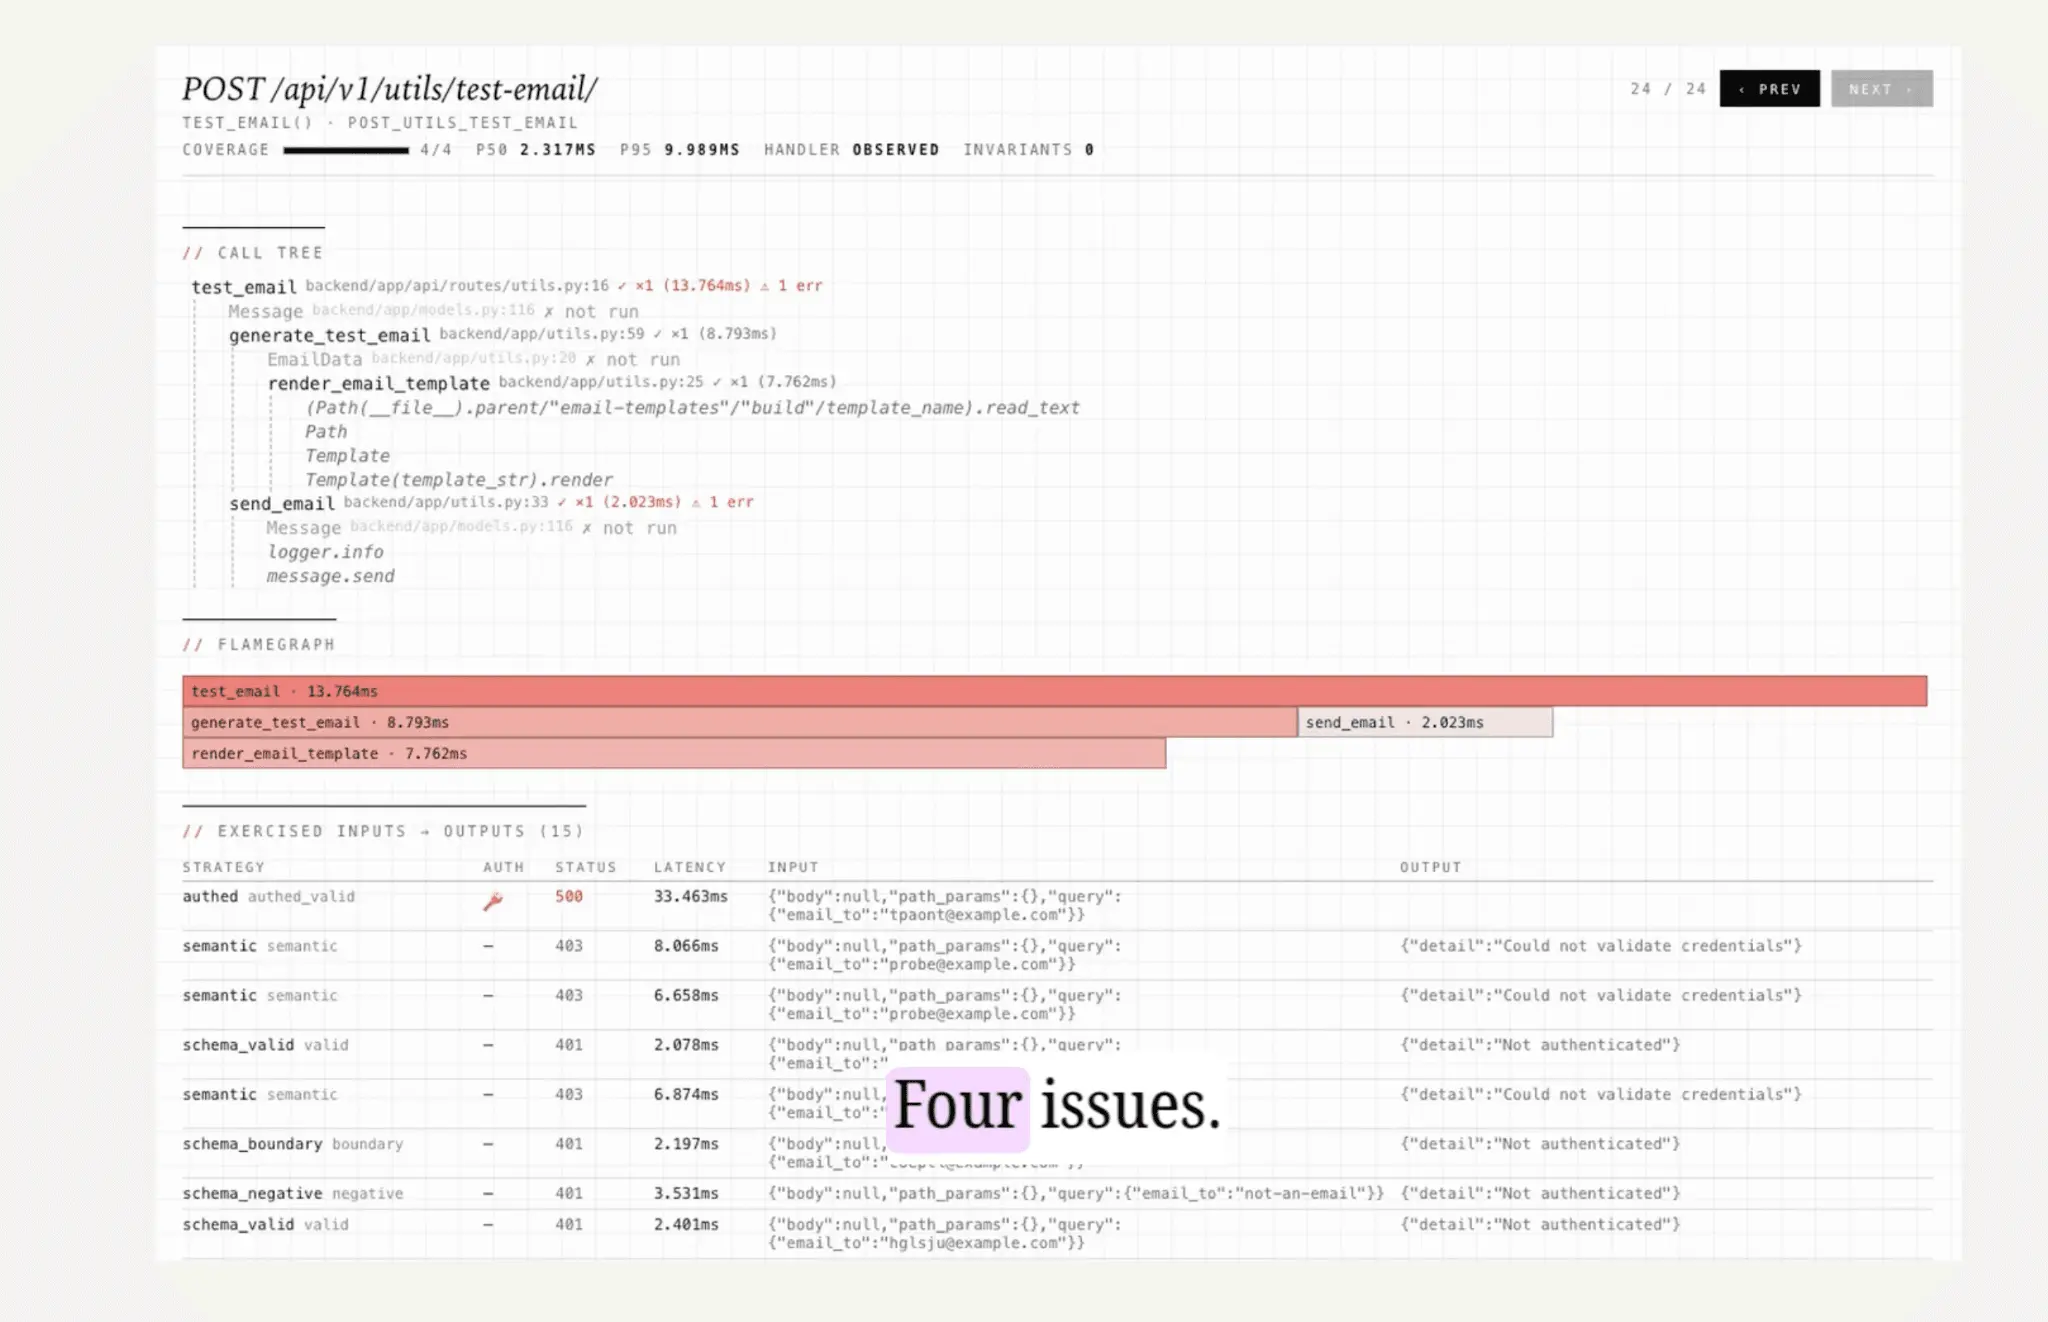
Task: Click the INVARIANTS 0 label
Action: pyautogui.click(x=1029, y=150)
